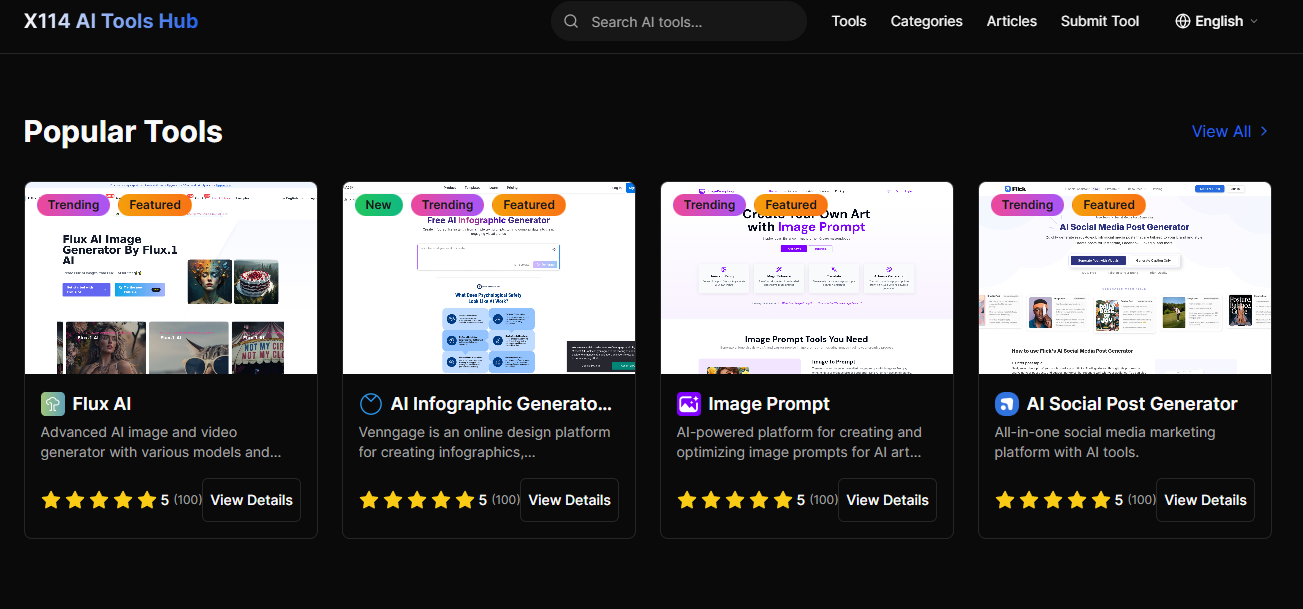The height and width of the screenshot is (609, 1303).
Task: Click the AI Social Post Generator title
Action: [x=1132, y=404]
